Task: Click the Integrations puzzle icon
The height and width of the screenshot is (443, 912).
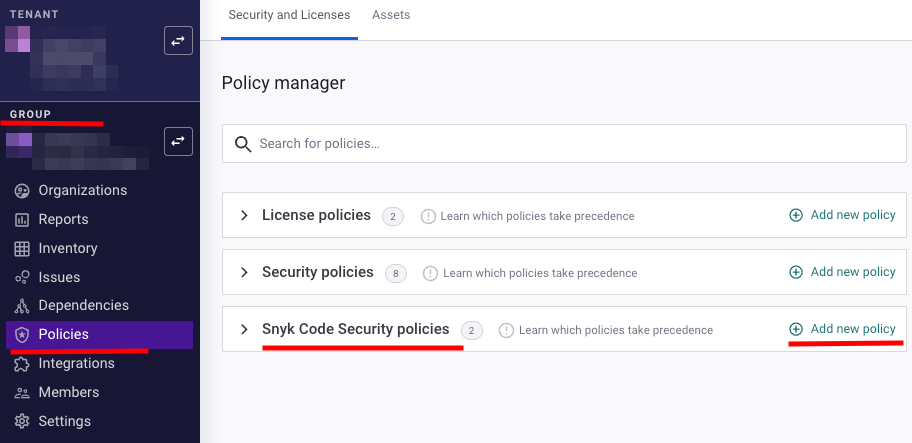Action: tap(22, 364)
